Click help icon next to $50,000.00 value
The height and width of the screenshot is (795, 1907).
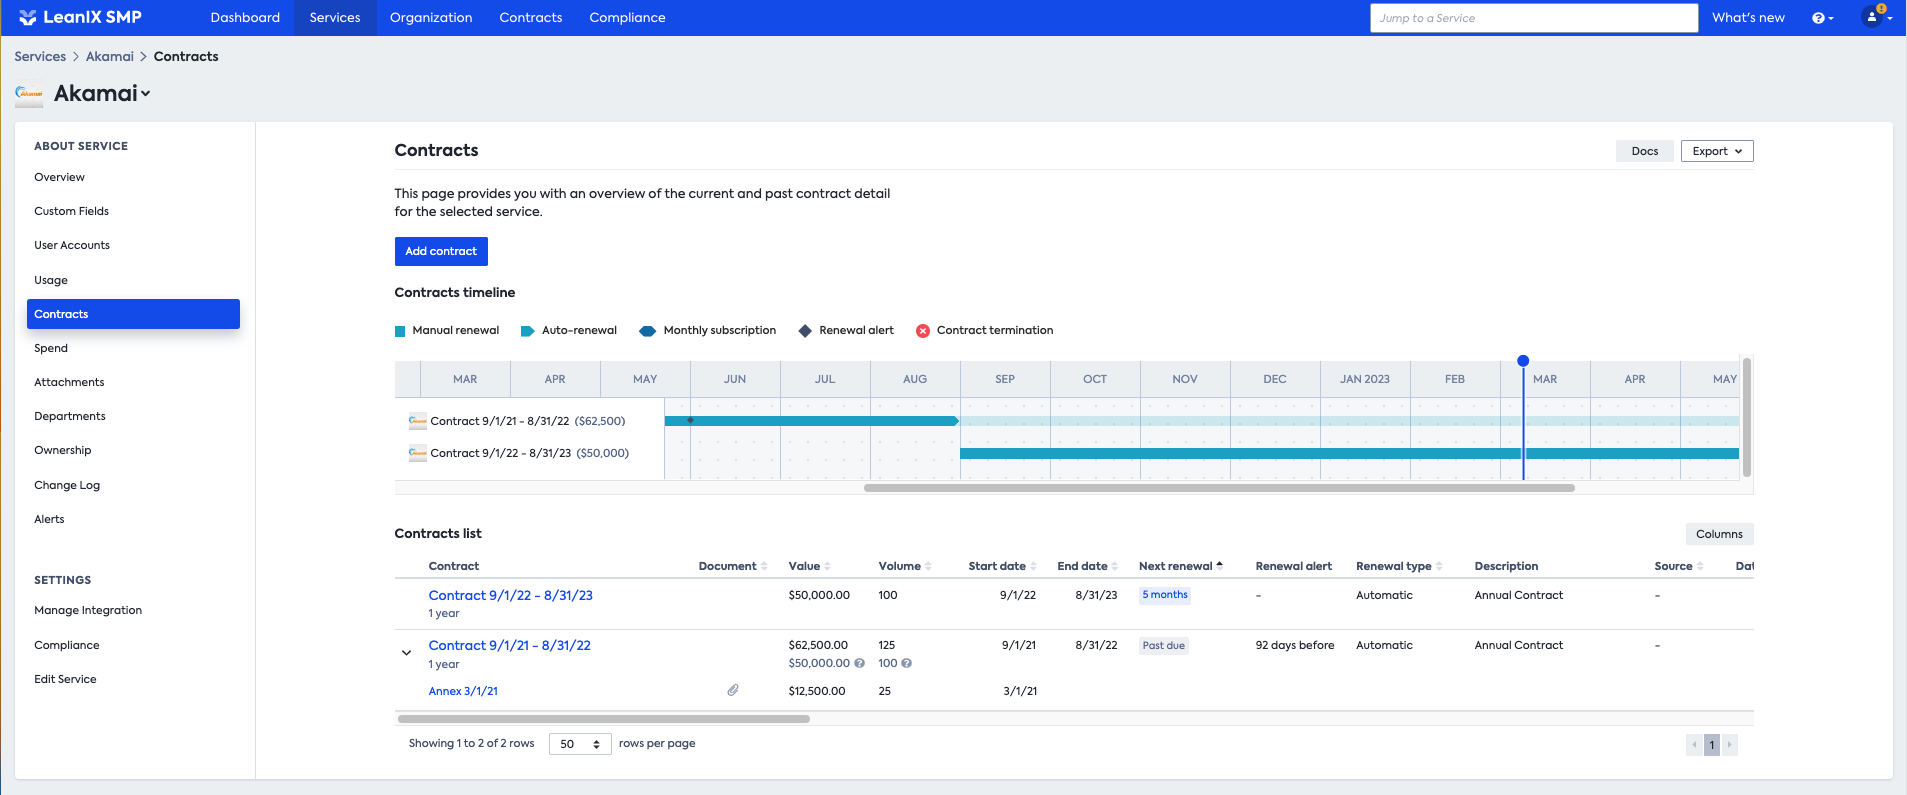click(859, 663)
